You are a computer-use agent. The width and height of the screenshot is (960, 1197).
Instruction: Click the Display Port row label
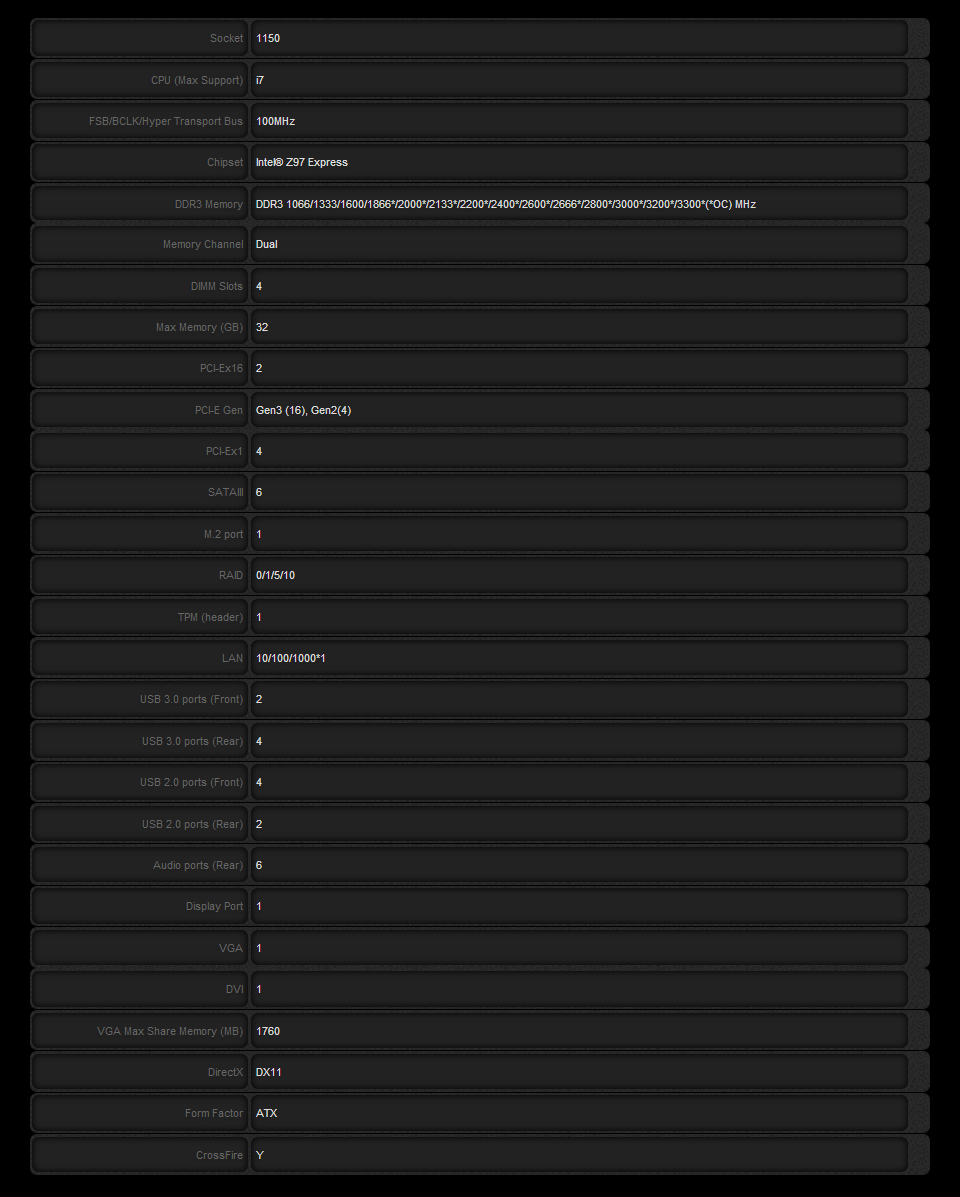click(x=214, y=906)
